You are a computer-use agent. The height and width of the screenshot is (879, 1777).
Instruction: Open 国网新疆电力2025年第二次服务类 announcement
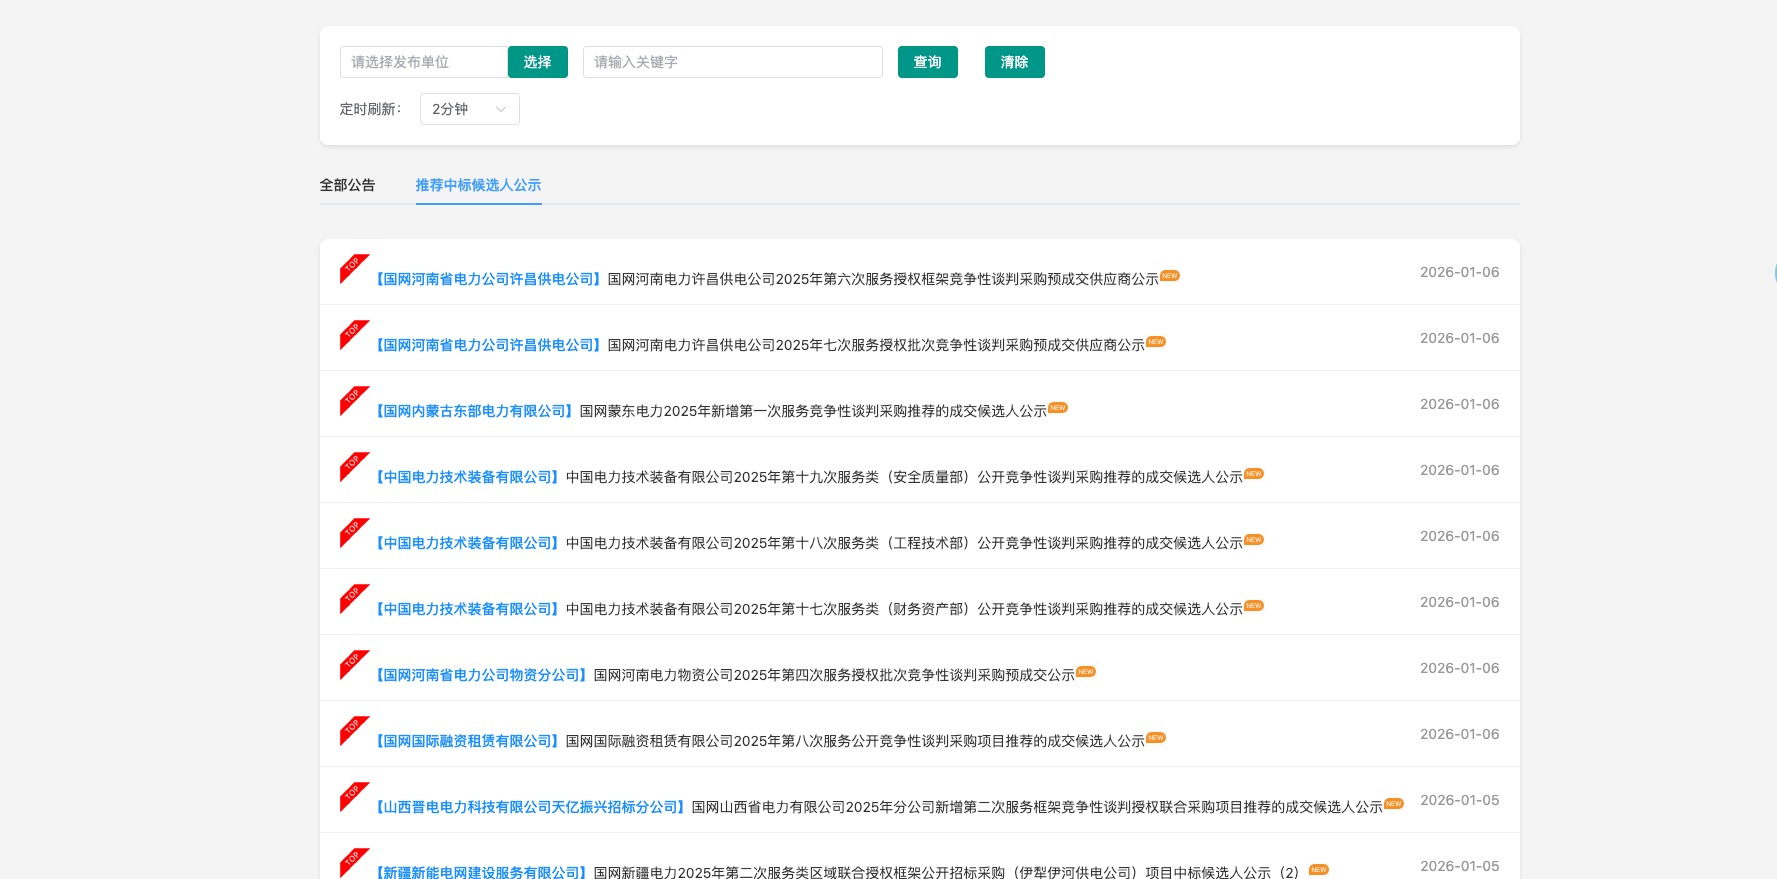945,872
